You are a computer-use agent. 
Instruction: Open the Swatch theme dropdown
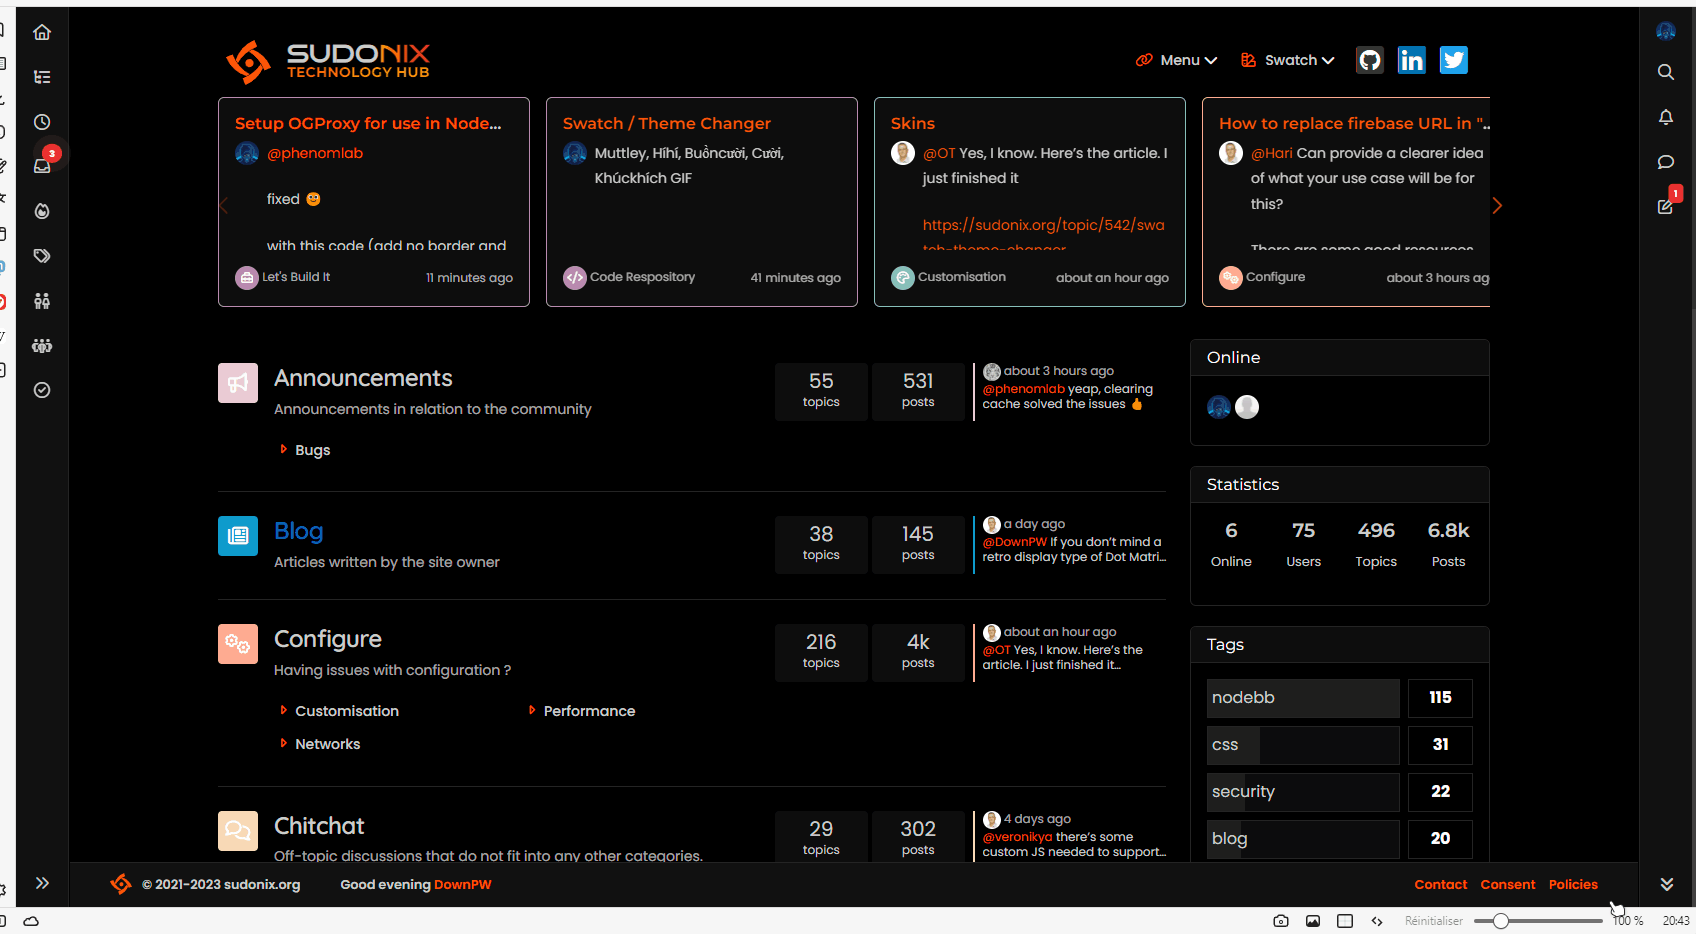pyautogui.click(x=1288, y=60)
